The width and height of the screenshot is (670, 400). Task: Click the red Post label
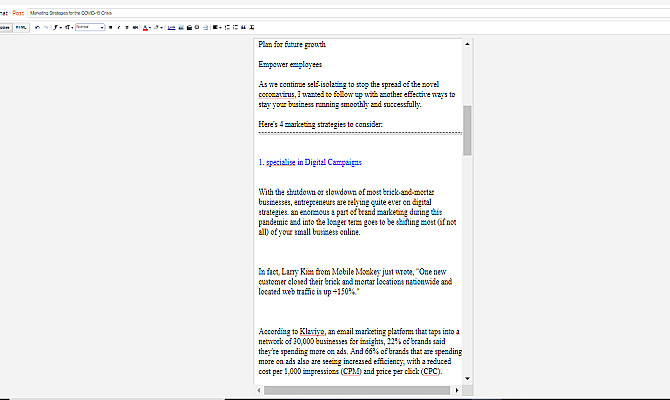click(18, 13)
